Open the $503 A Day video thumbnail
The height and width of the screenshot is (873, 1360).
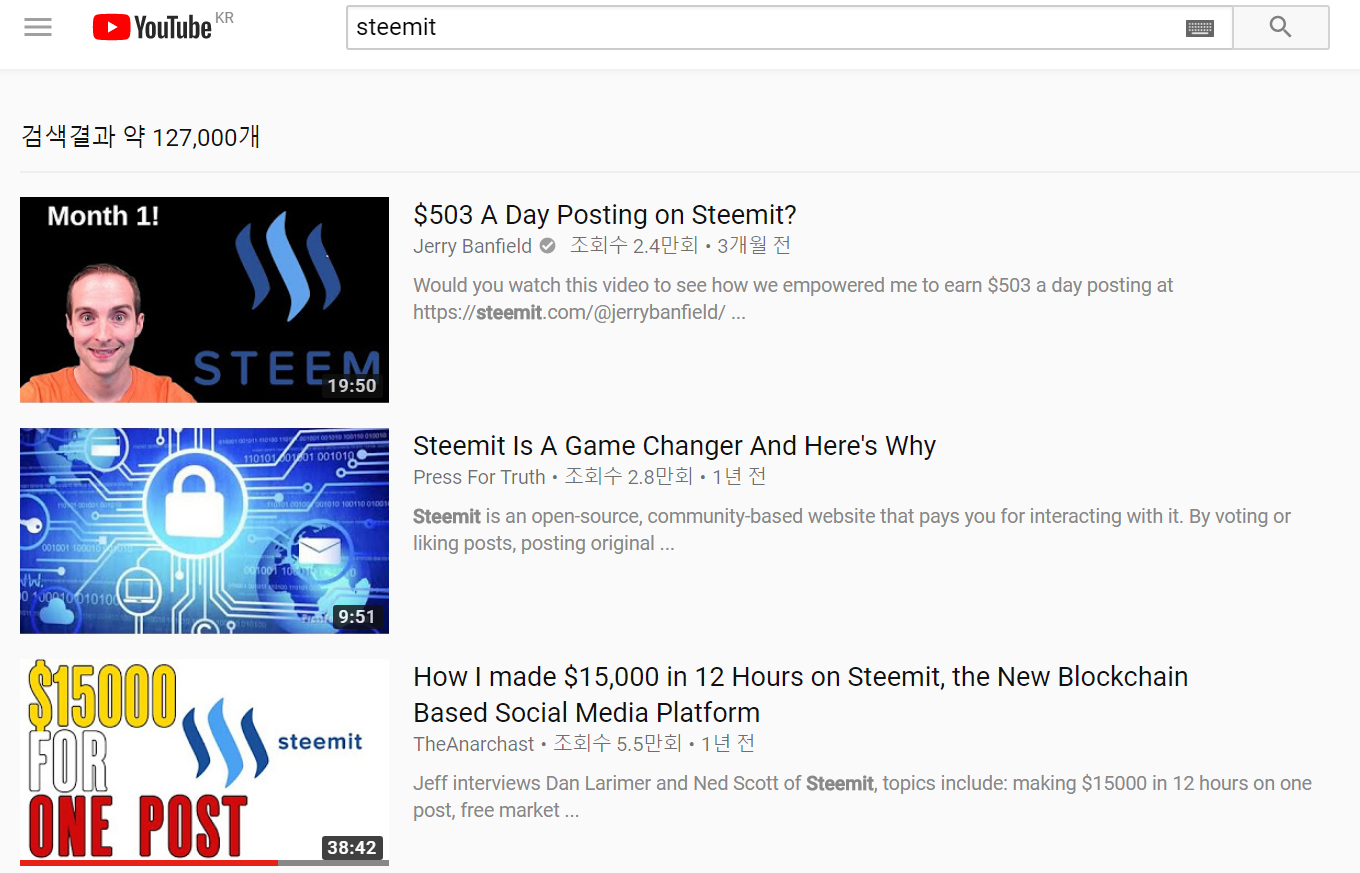(x=204, y=300)
